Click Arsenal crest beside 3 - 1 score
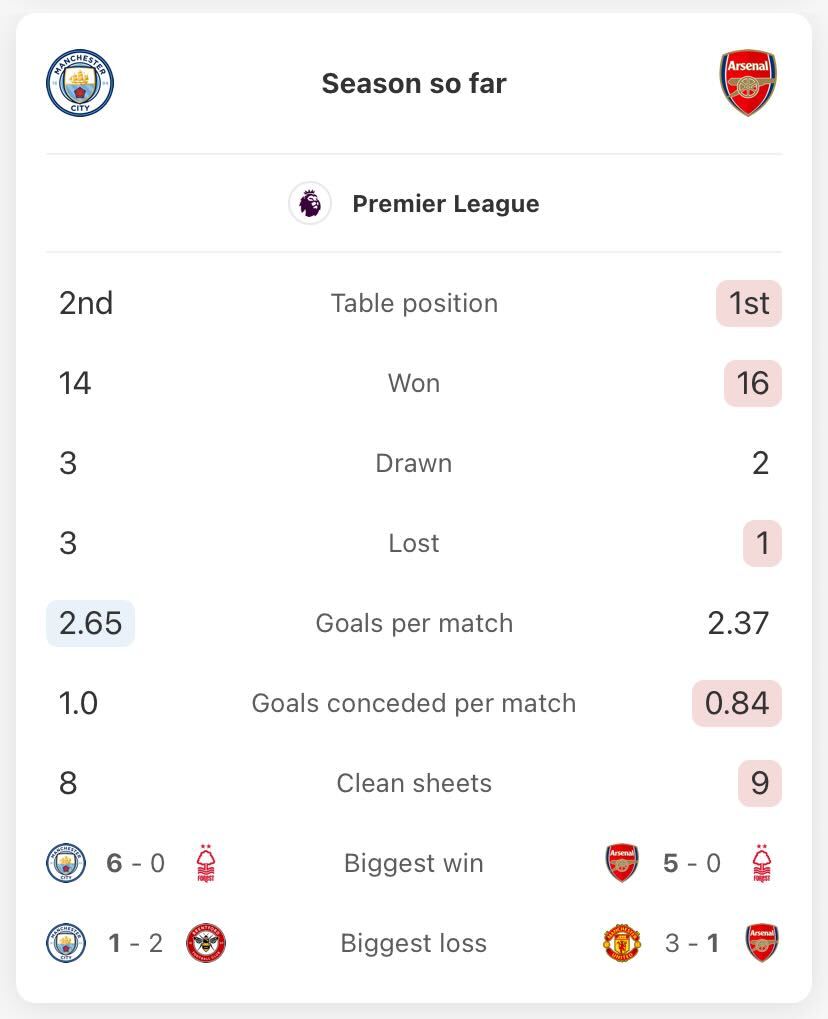 click(762, 943)
